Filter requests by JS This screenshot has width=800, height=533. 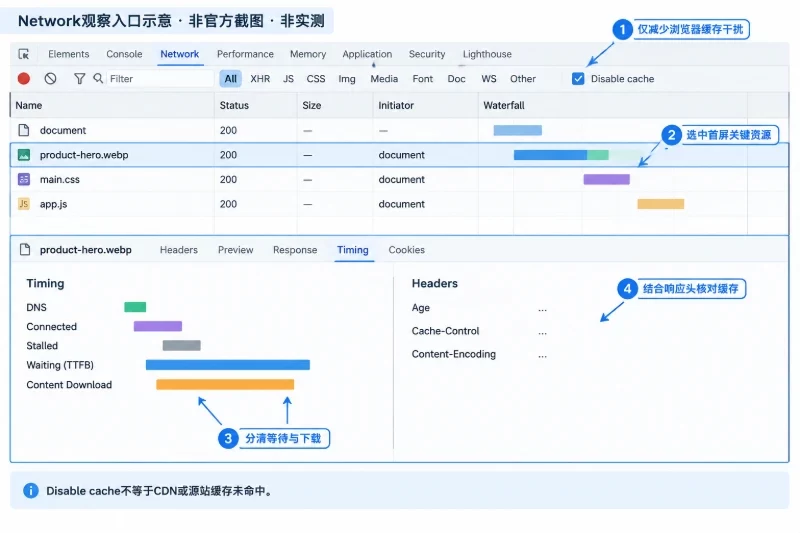288,79
